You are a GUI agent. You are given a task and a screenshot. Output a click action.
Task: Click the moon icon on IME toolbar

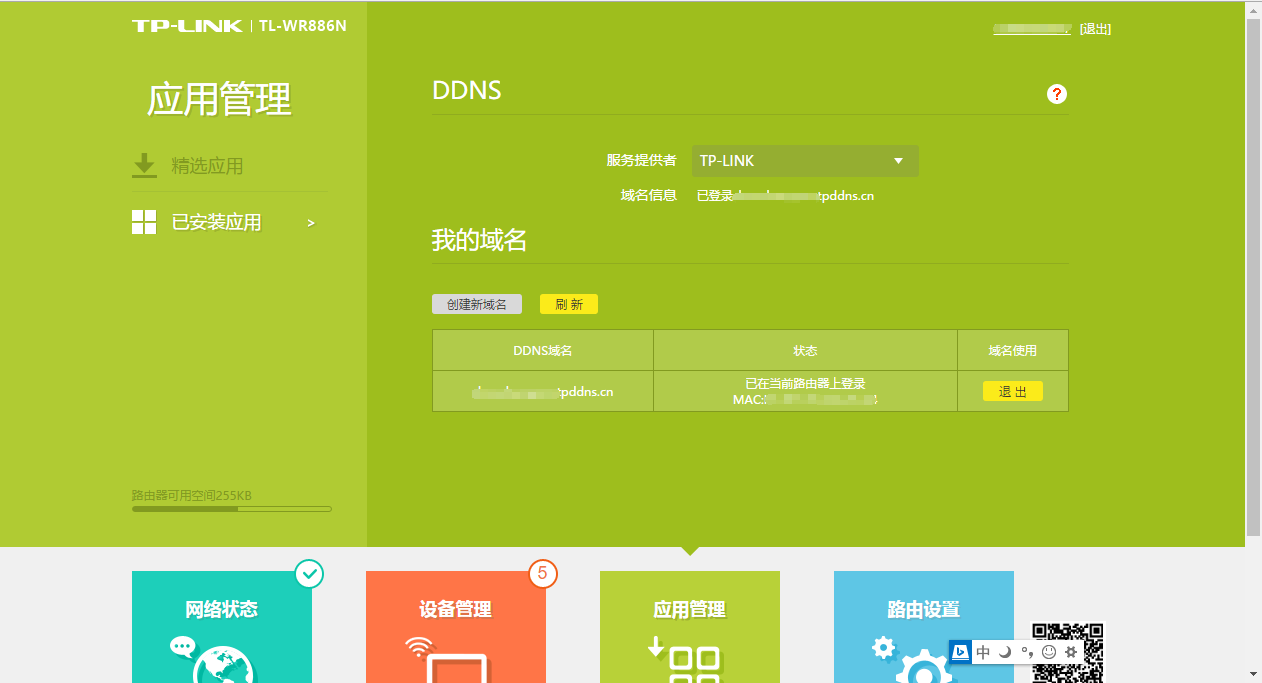pos(1005,652)
